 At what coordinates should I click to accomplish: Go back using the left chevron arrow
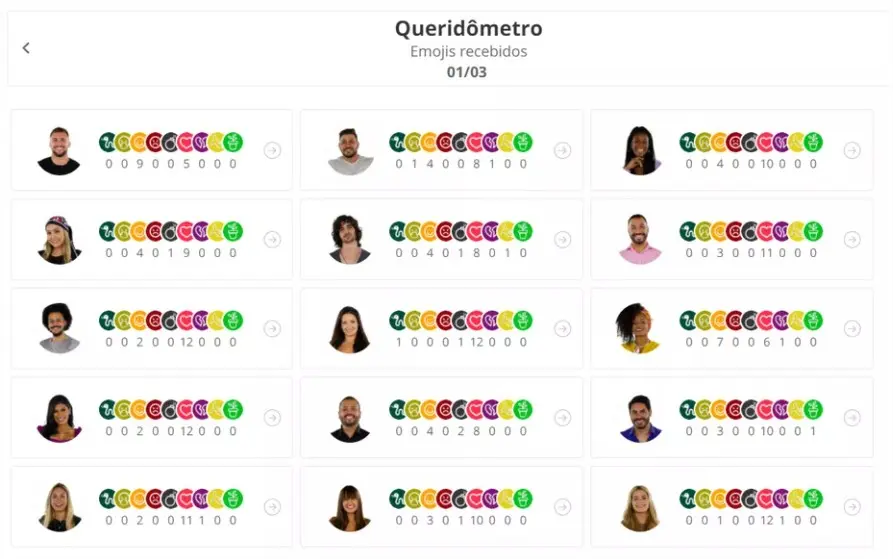click(x=26, y=48)
